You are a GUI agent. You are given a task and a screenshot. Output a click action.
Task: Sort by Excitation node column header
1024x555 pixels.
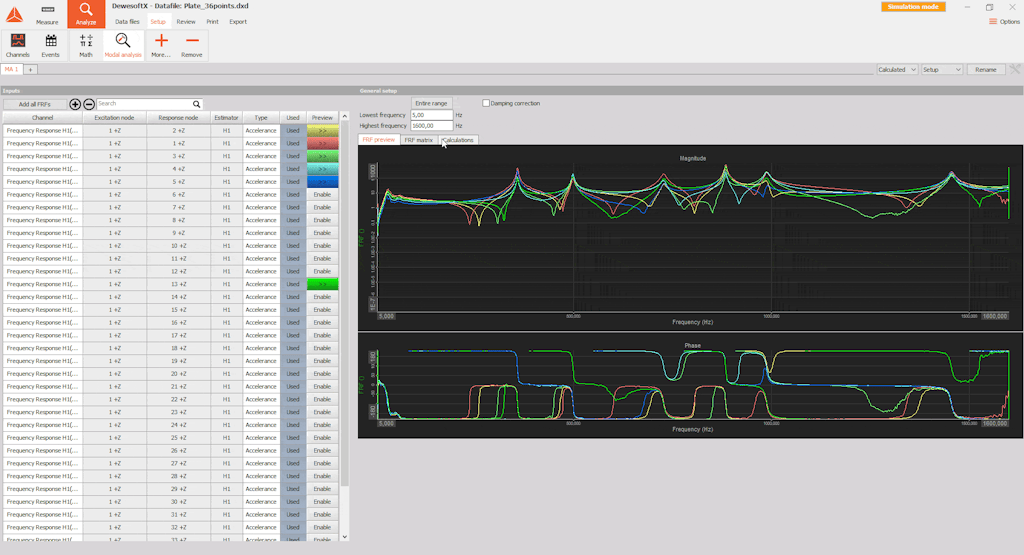point(114,118)
